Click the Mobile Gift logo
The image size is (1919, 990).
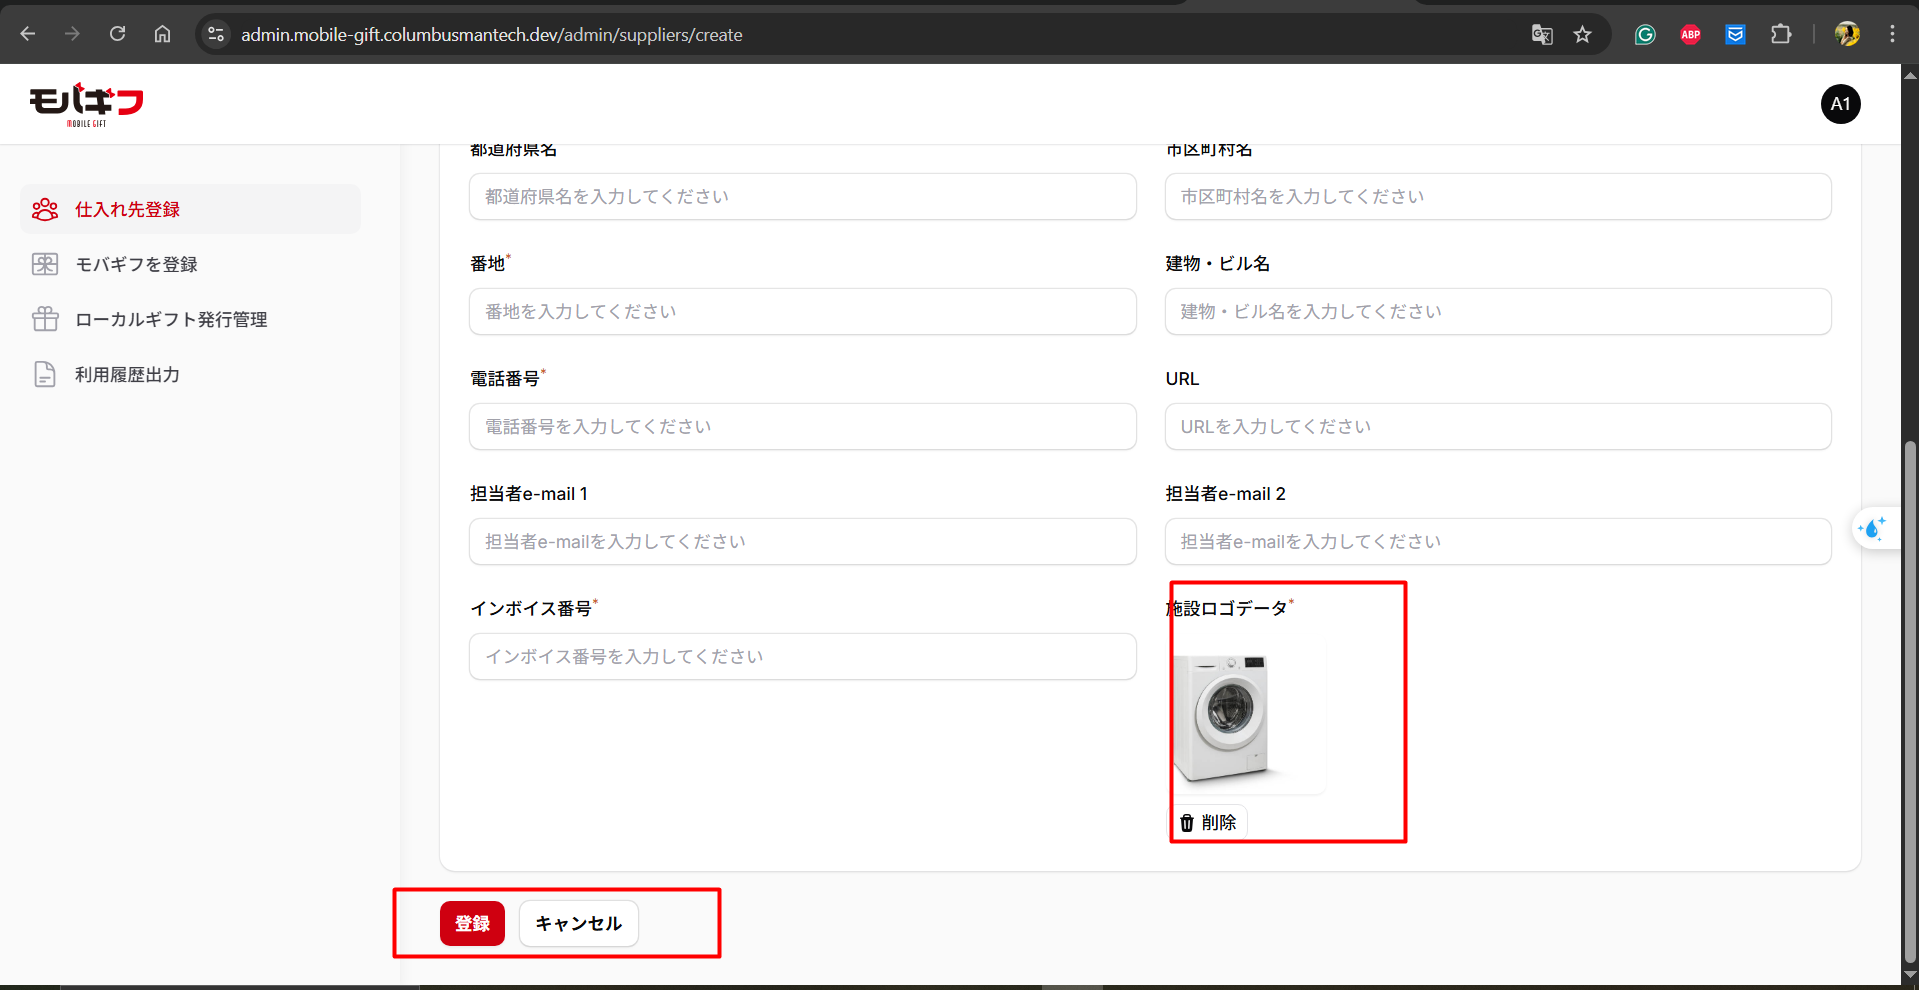click(x=86, y=104)
